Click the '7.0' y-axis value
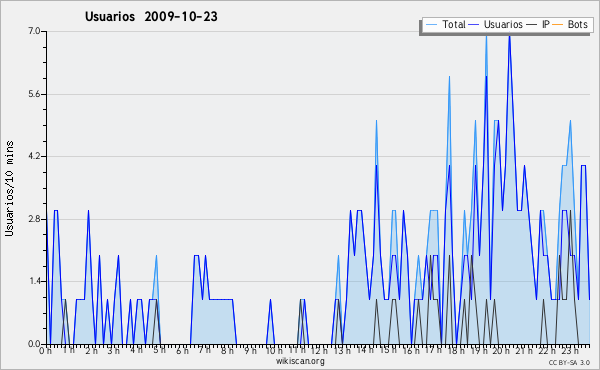This screenshot has height=370, width=600. tap(34, 31)
